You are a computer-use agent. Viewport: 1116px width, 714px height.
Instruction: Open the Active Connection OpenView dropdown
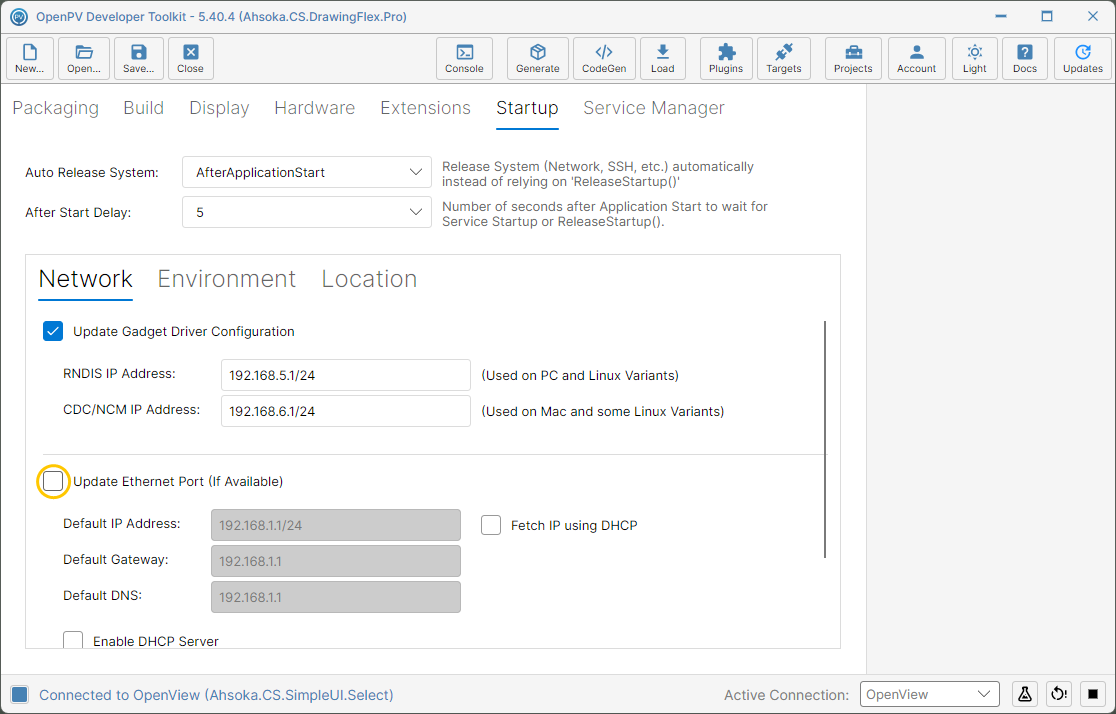pos(930,694)
